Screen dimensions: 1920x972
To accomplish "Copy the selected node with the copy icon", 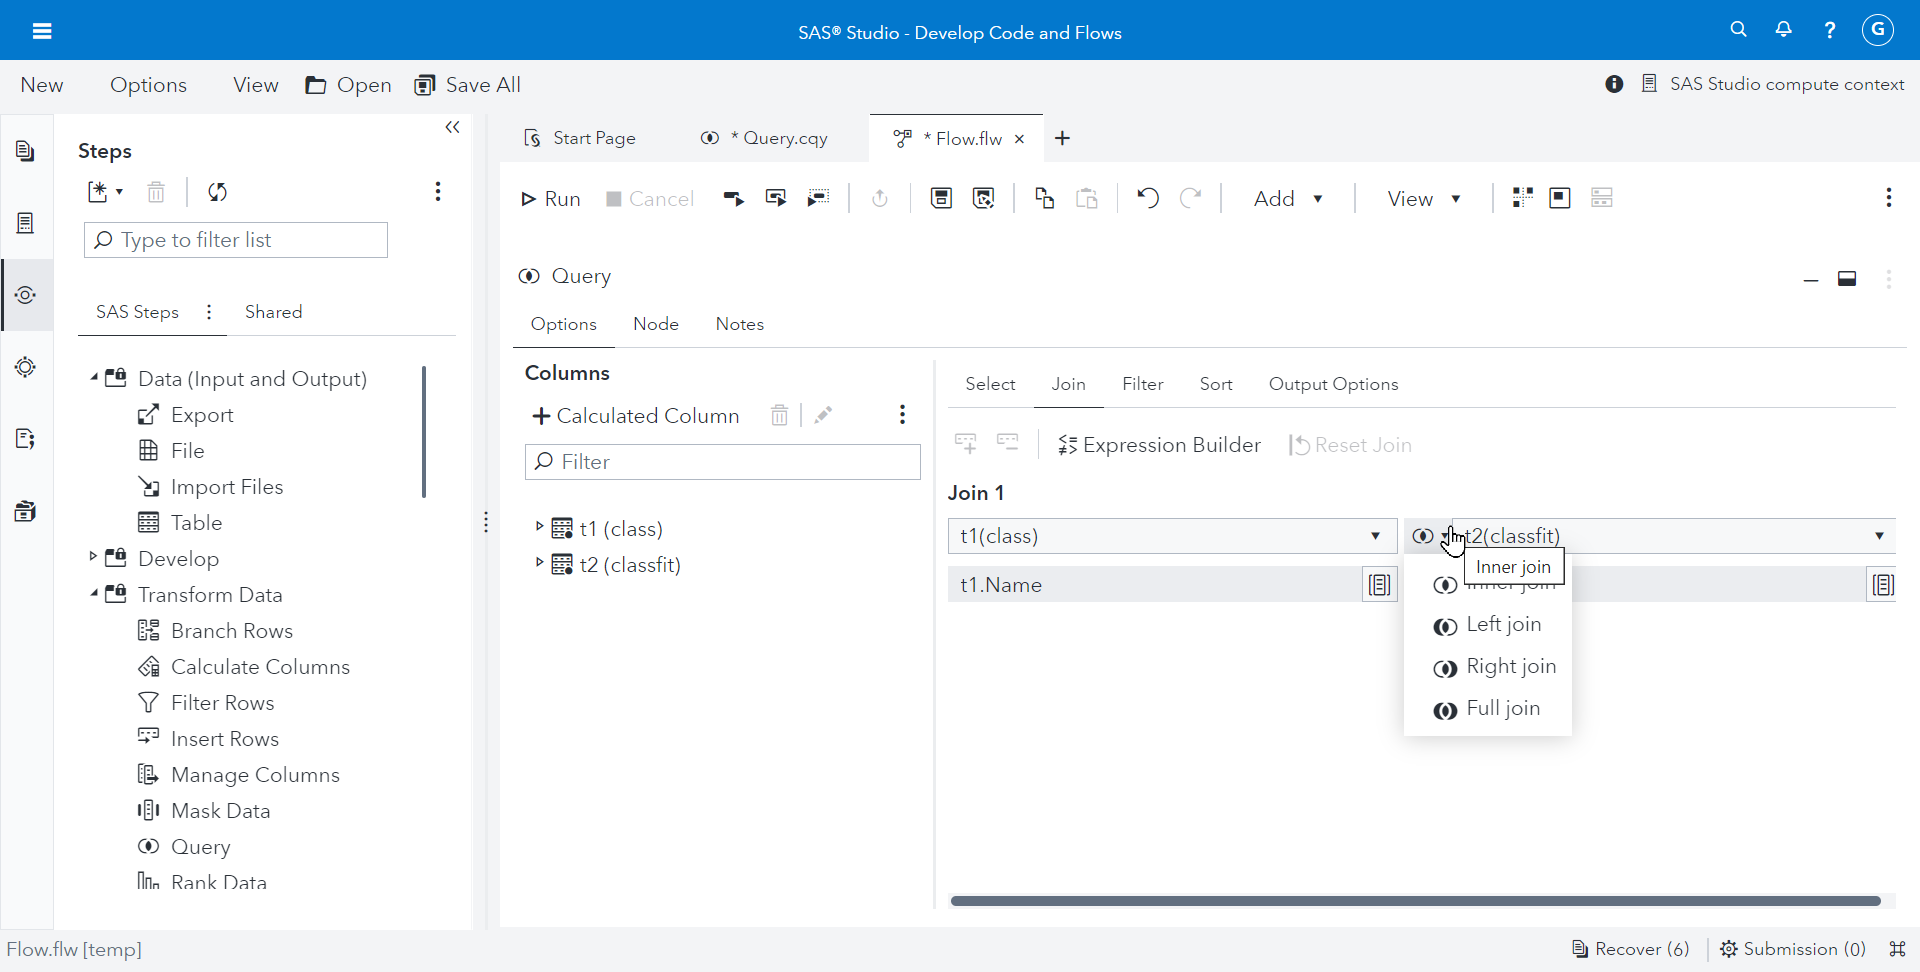I will 1043,198.
